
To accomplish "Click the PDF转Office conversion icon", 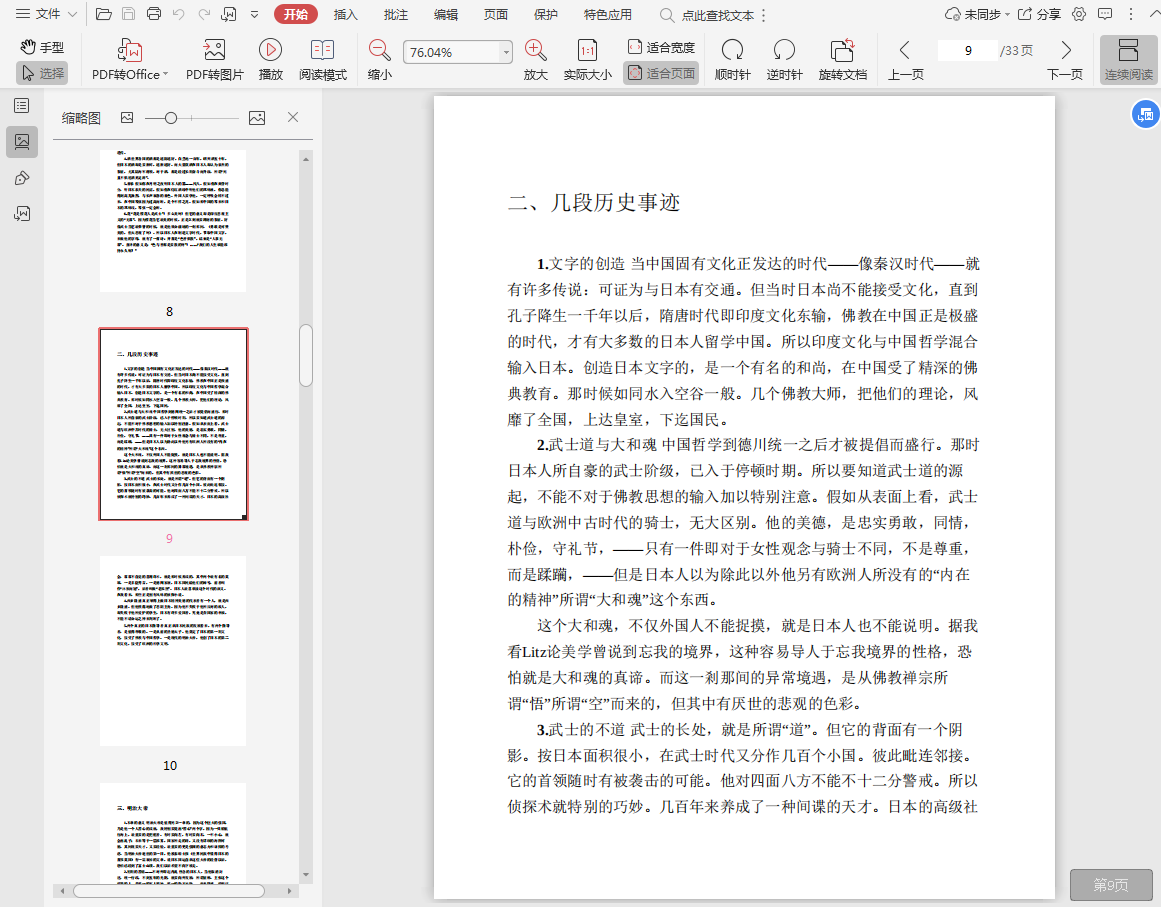I will (130, 51).
